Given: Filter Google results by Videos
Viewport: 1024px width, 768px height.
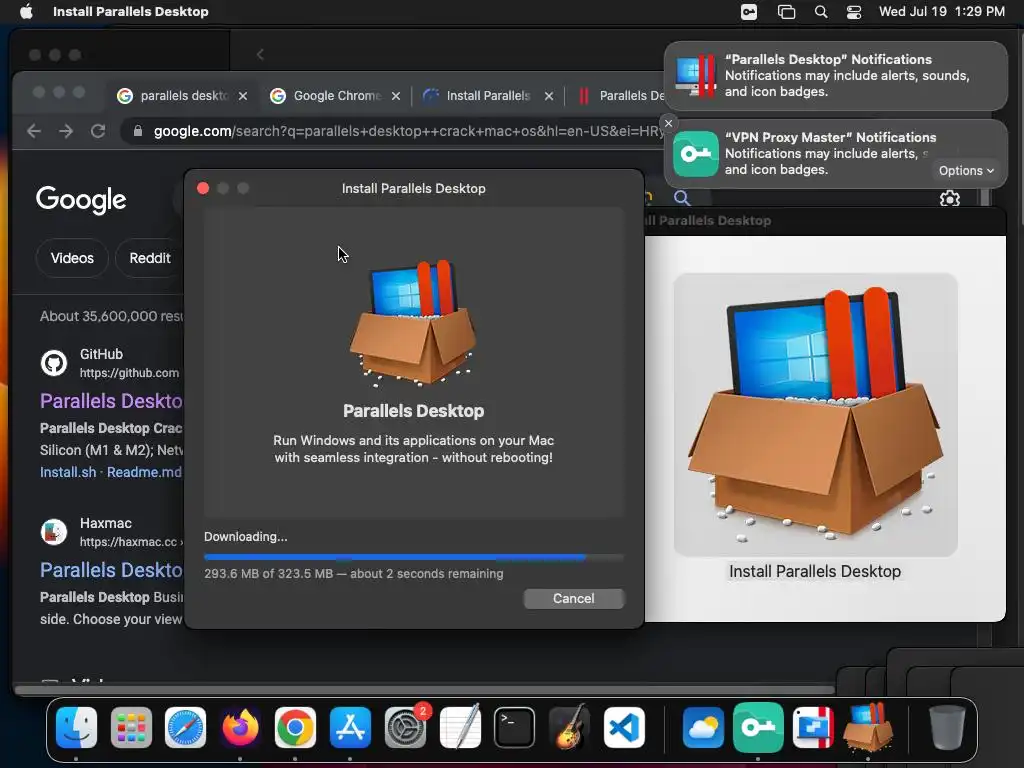Looking at the screenshot, I should click(x=72, y=258).
